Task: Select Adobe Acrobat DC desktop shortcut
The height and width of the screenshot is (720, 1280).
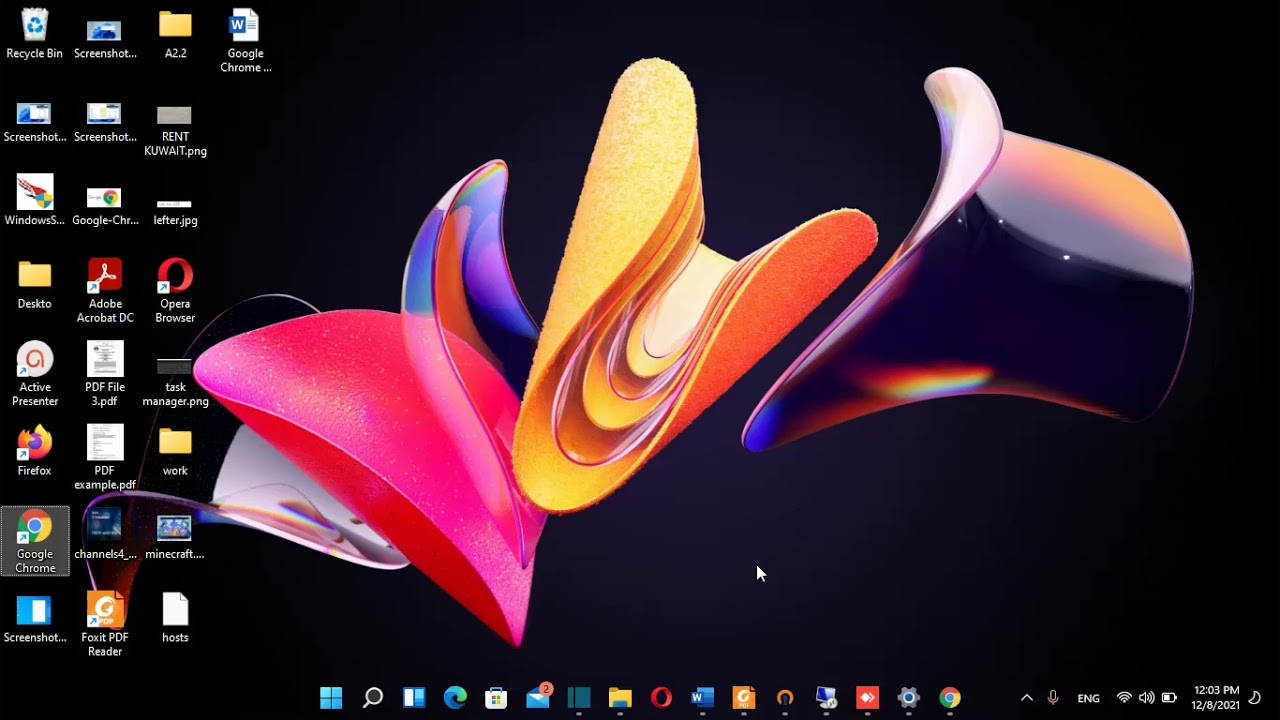Action: point(105,291)
